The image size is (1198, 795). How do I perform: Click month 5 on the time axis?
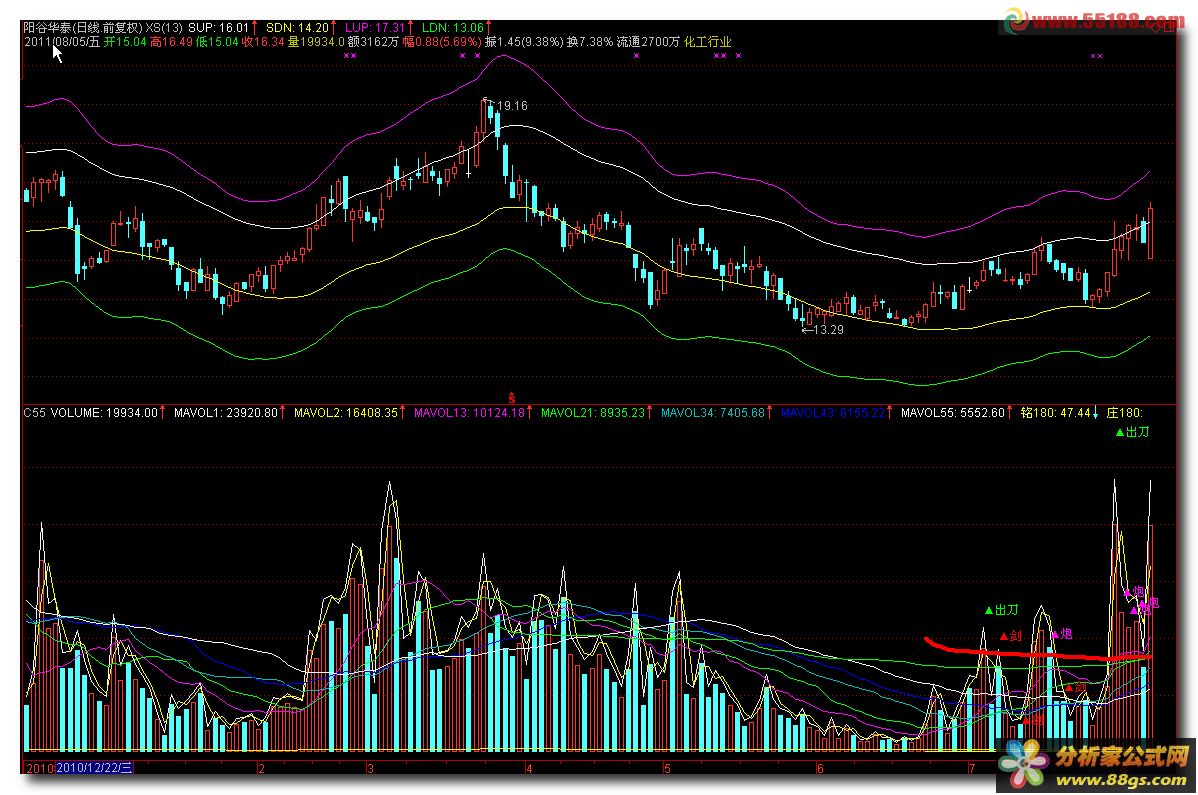(667, 768)
